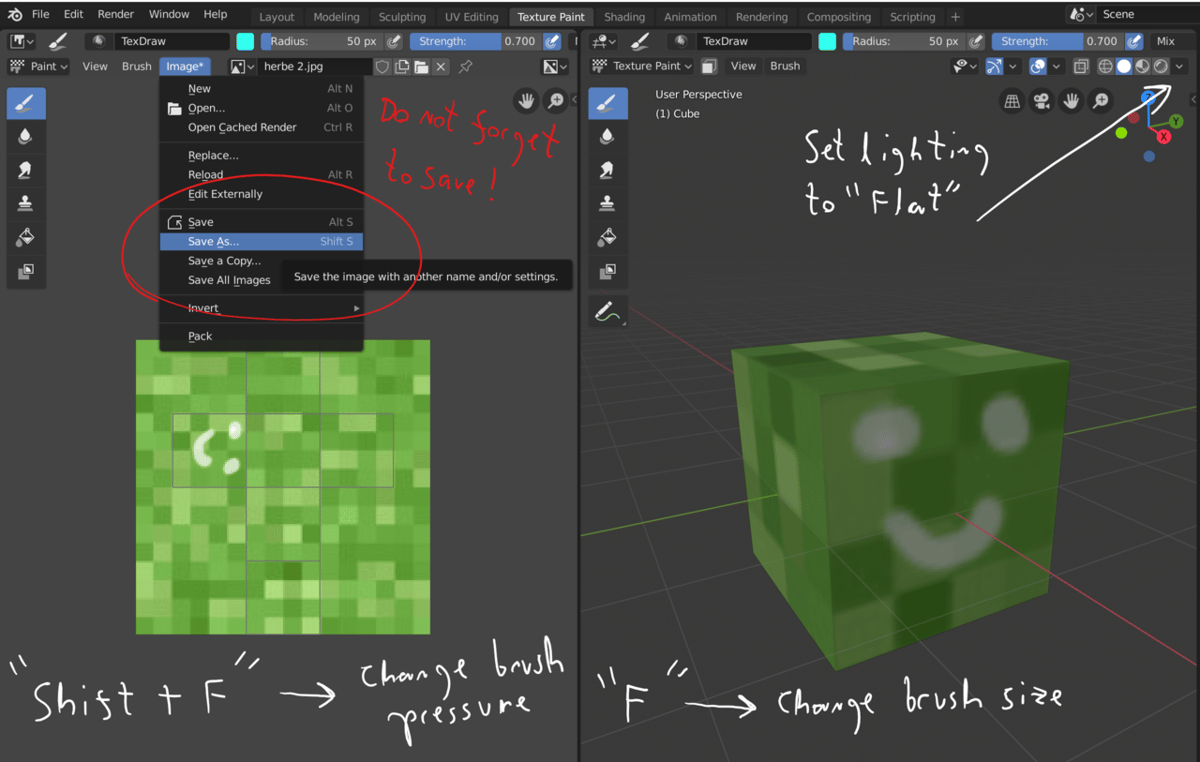This screenshot has width=1200, height=762.
Task: Enable solid shading mode
Action: pyautogui.click(x=1124, y=66)
